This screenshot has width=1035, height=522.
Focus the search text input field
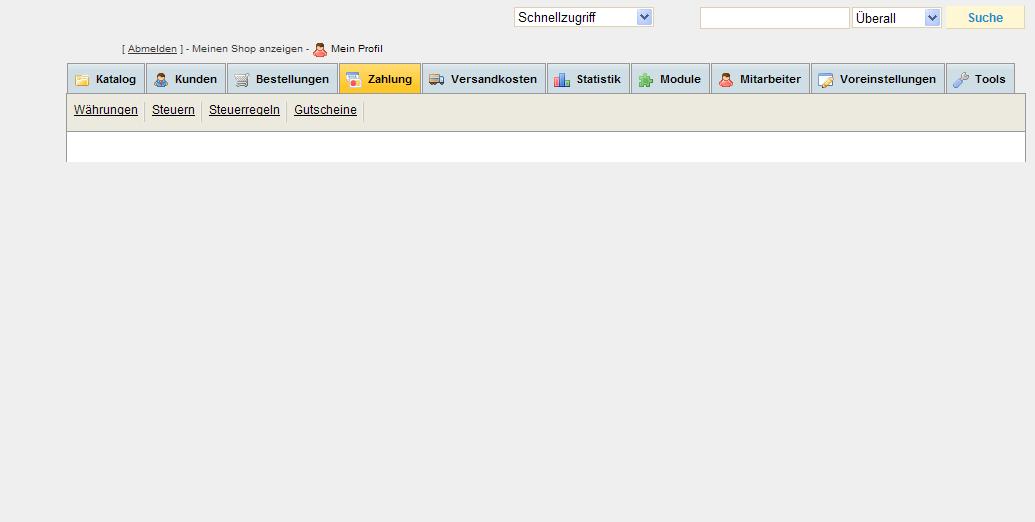pos(774,18)
